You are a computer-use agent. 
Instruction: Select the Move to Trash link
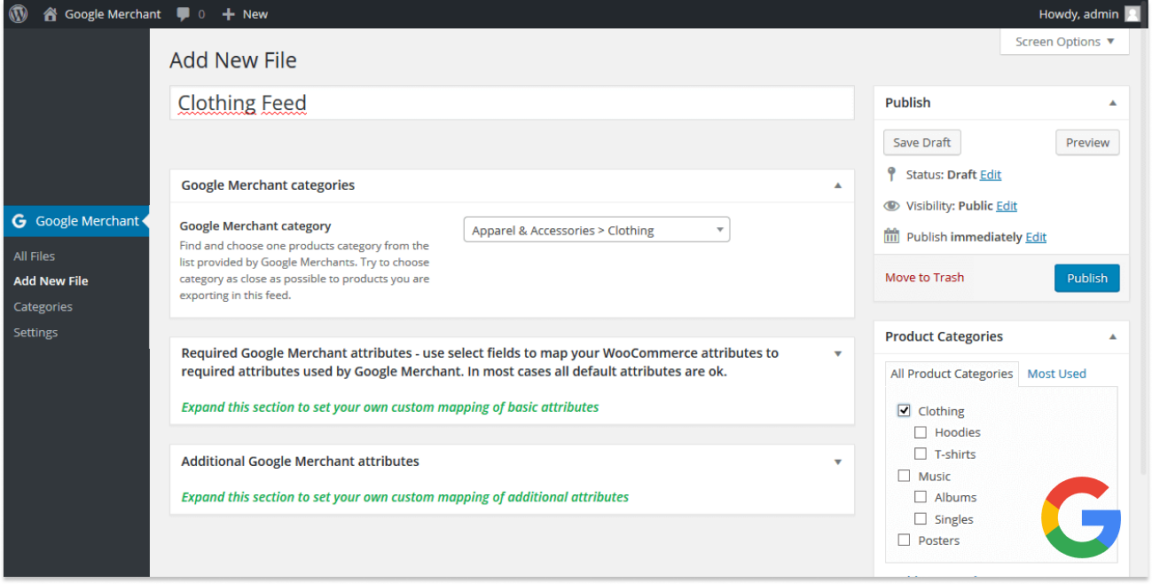click(924, 277)
